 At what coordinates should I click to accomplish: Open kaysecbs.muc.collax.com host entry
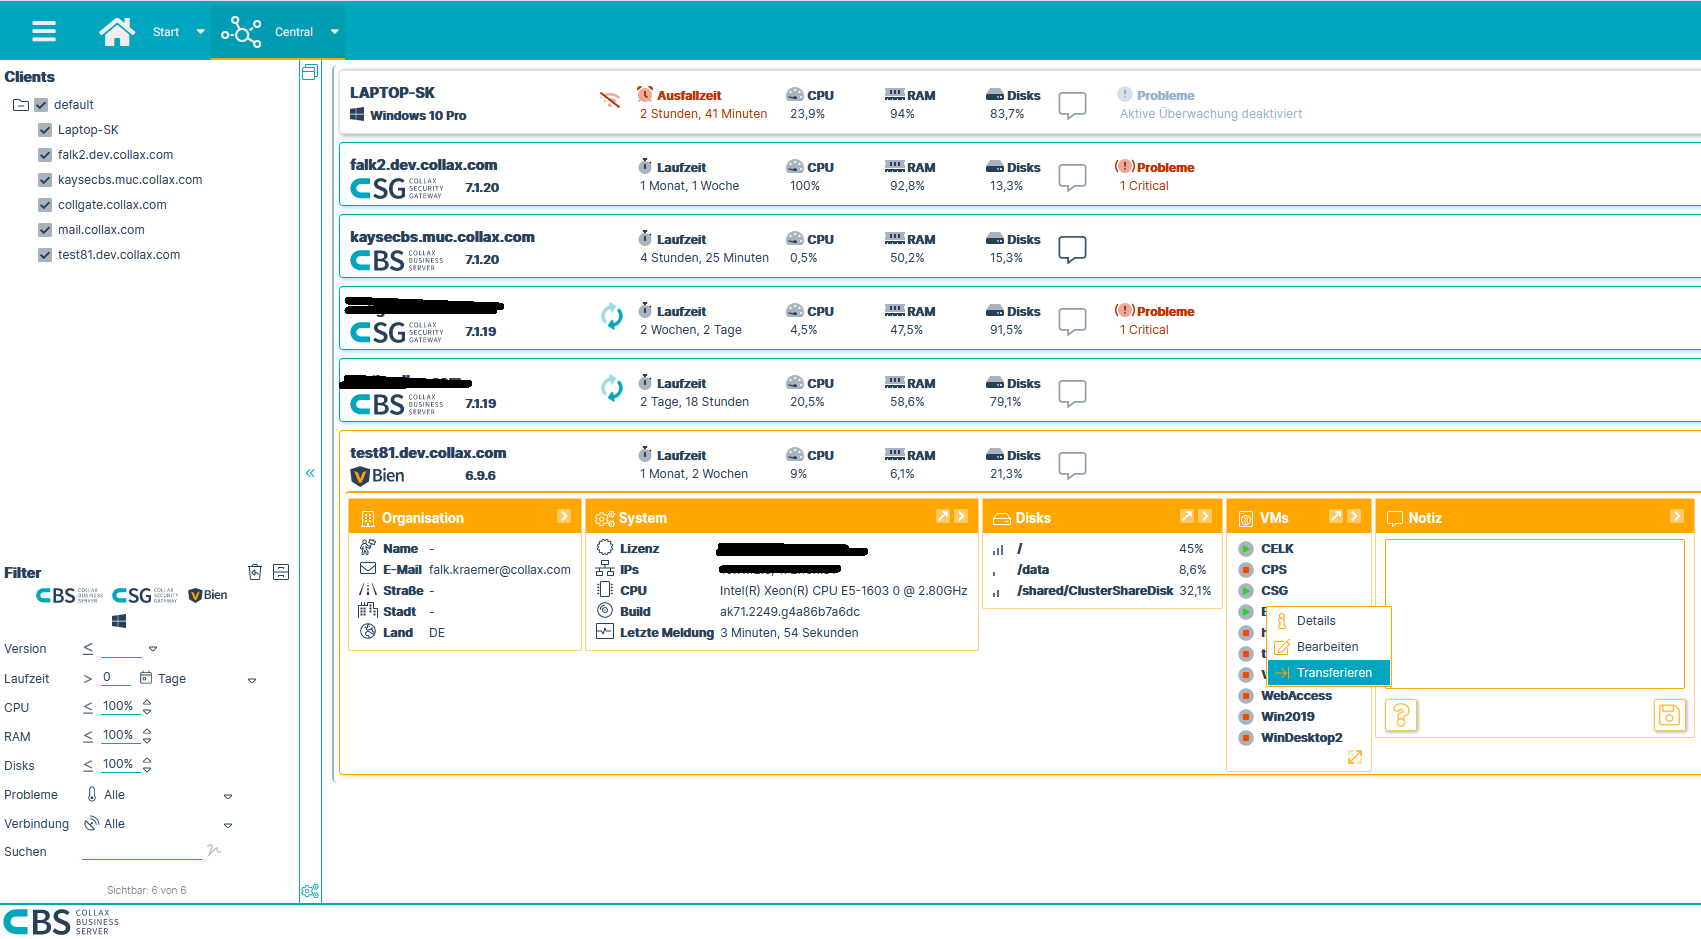pyautogui.click(x=442, y=237)
